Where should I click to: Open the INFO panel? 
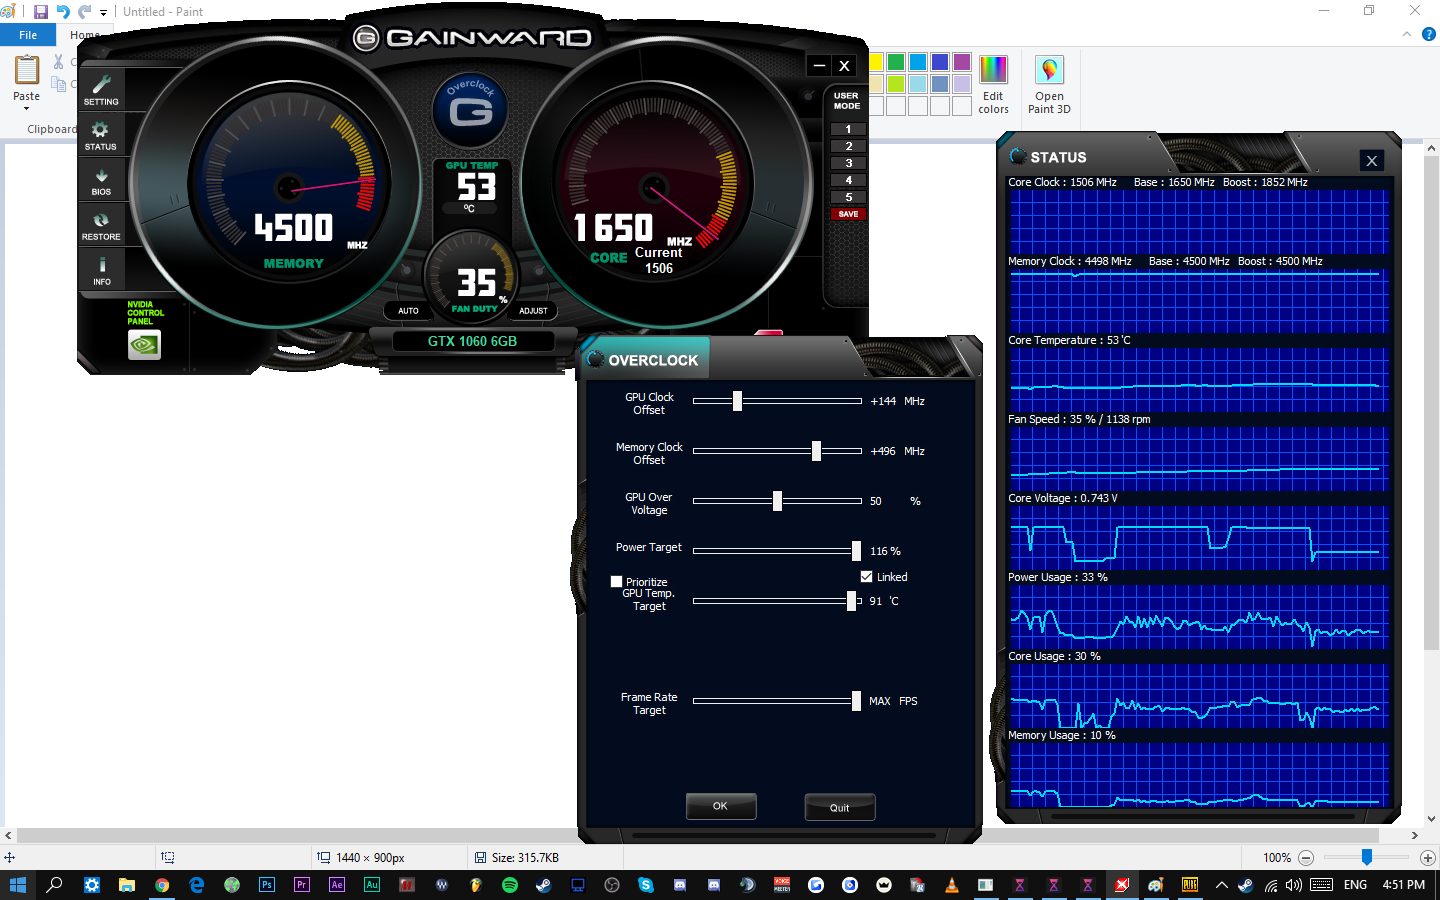click(102, 269)
